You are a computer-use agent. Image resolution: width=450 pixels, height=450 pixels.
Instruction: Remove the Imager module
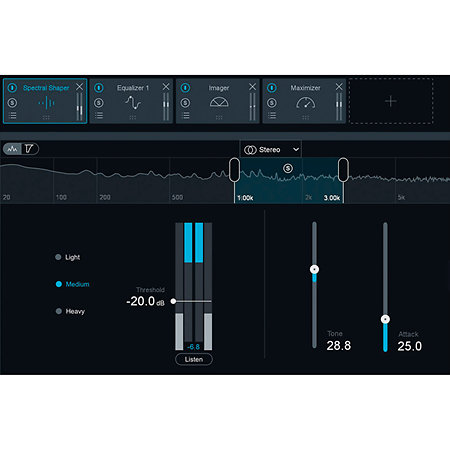click(x=253, y=87)
